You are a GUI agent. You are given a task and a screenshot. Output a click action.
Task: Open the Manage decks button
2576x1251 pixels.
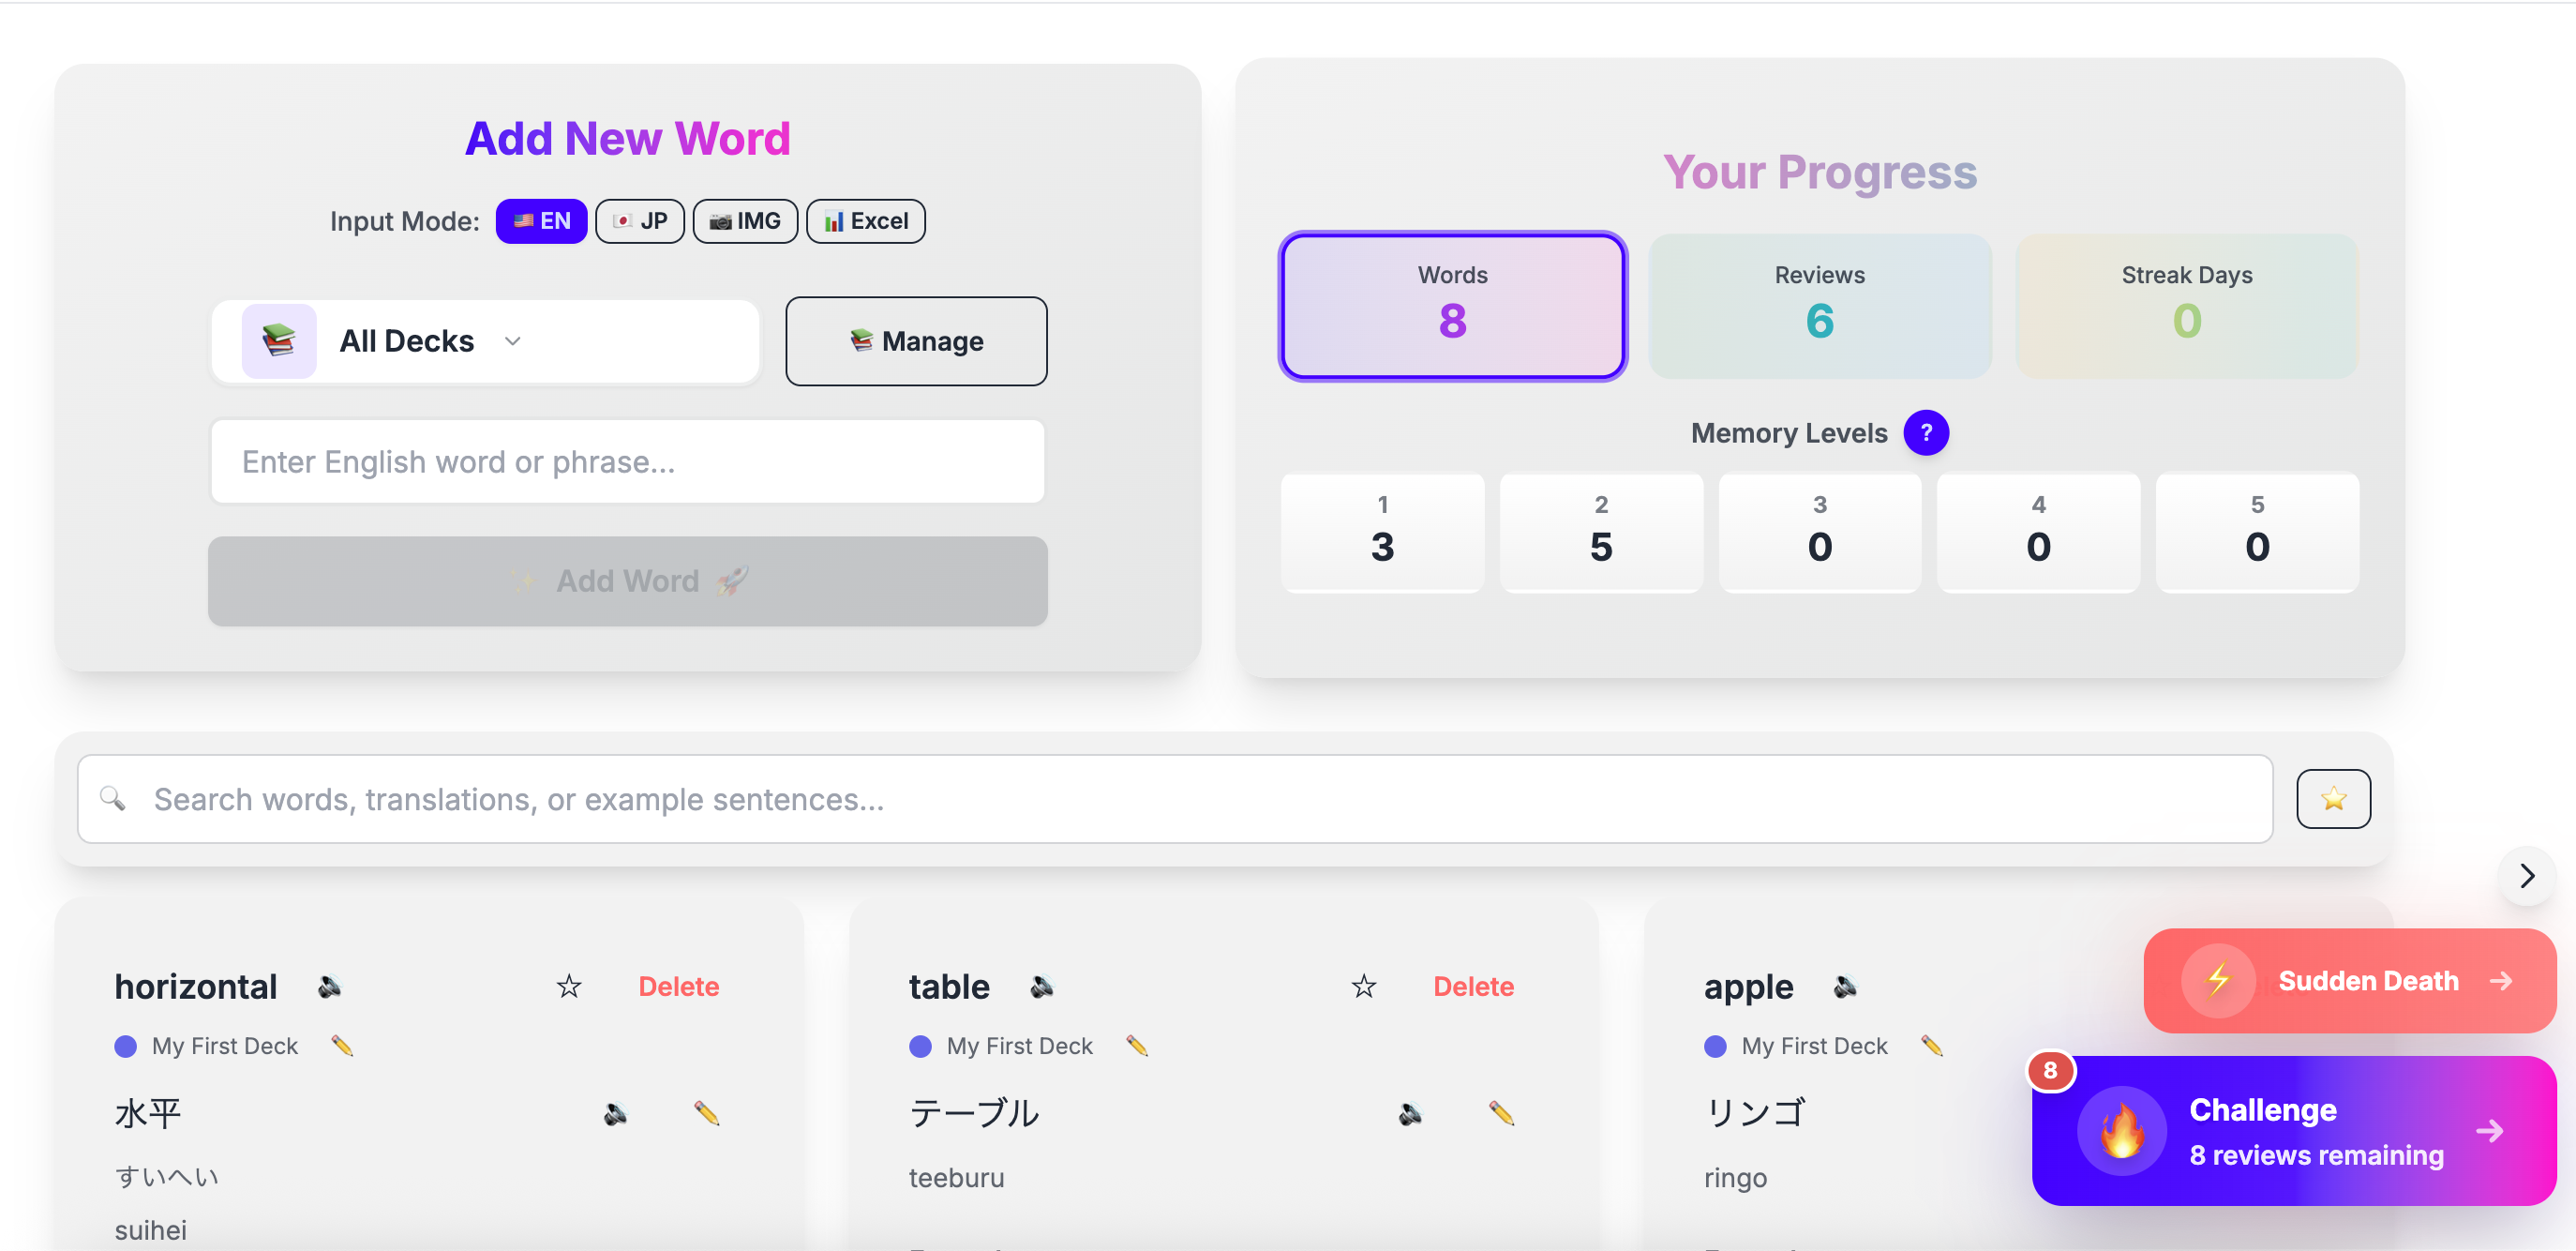pyautogui.click(x=916, y=341)
